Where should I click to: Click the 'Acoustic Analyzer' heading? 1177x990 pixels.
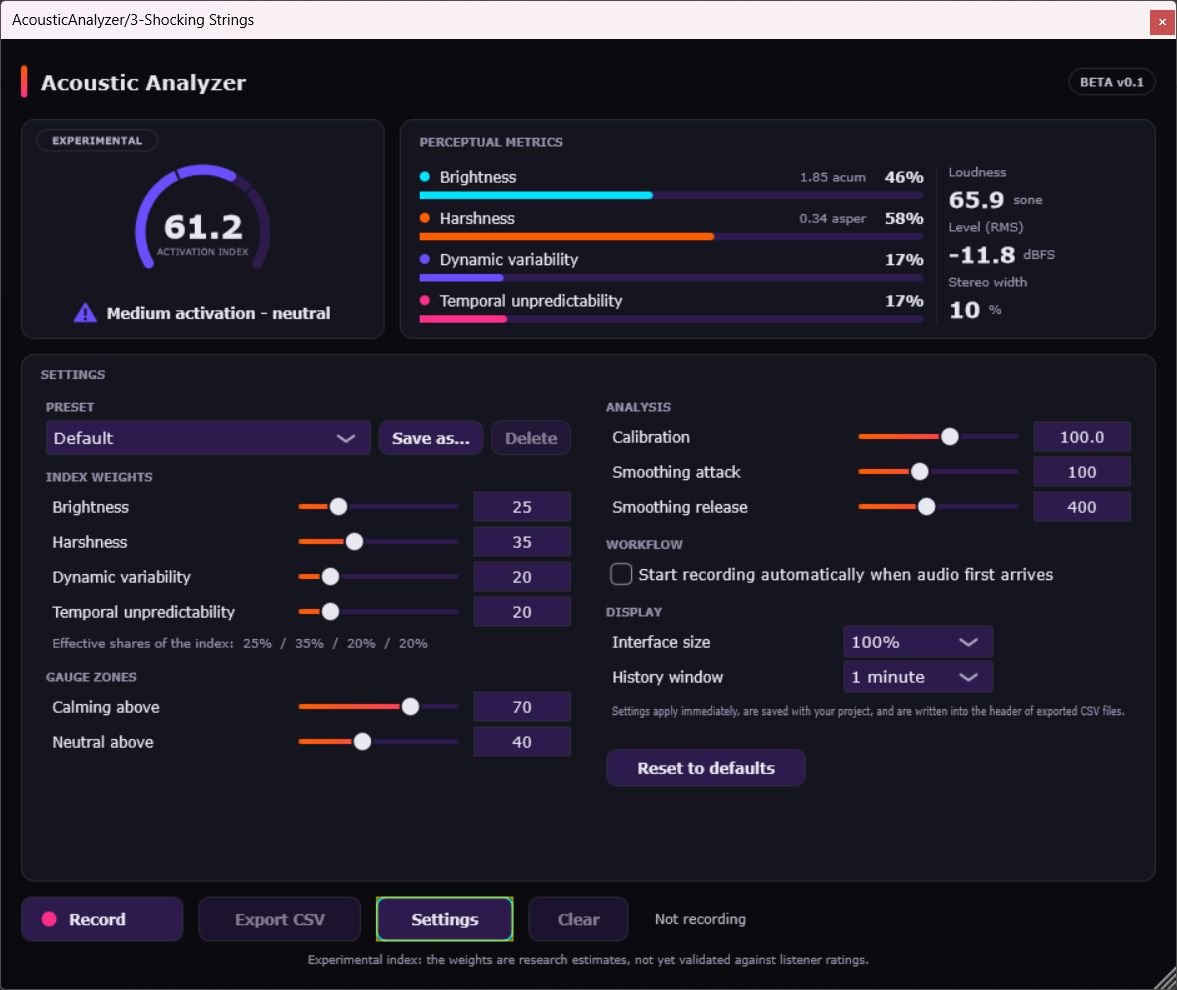[x=143, y=83]
